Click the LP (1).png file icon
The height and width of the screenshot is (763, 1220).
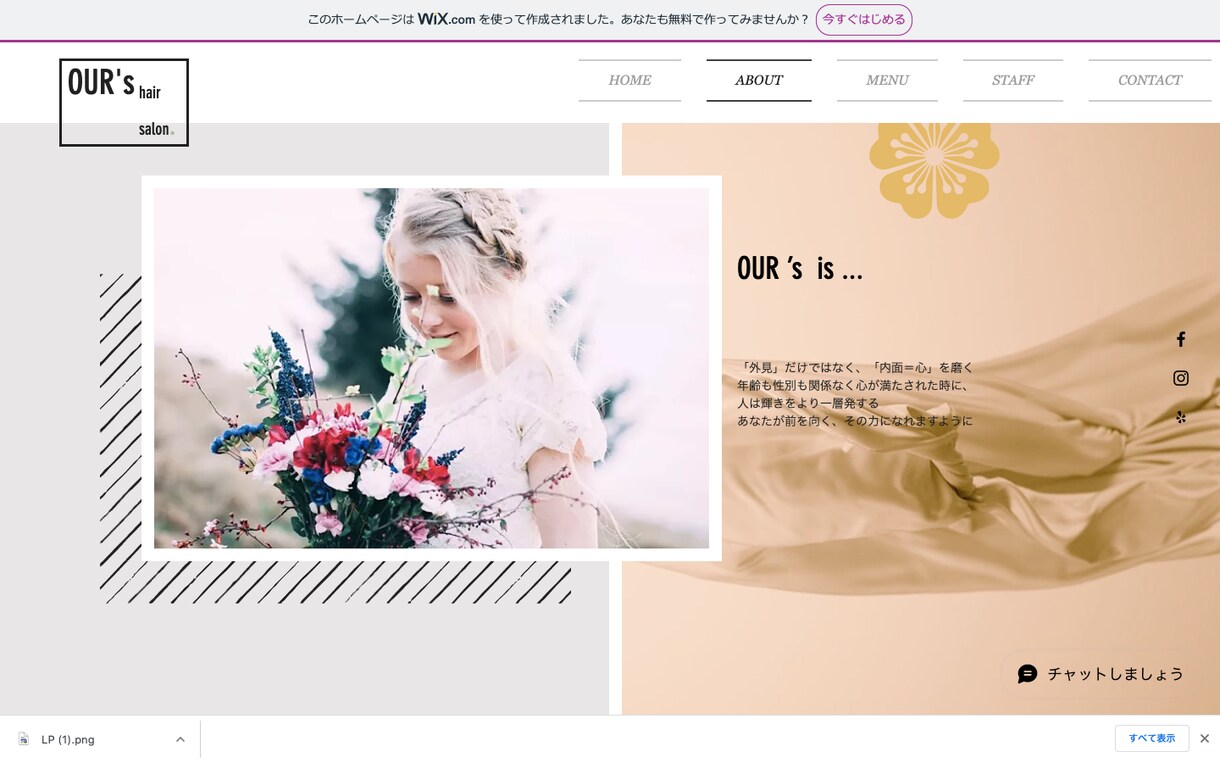coord(23,740)
